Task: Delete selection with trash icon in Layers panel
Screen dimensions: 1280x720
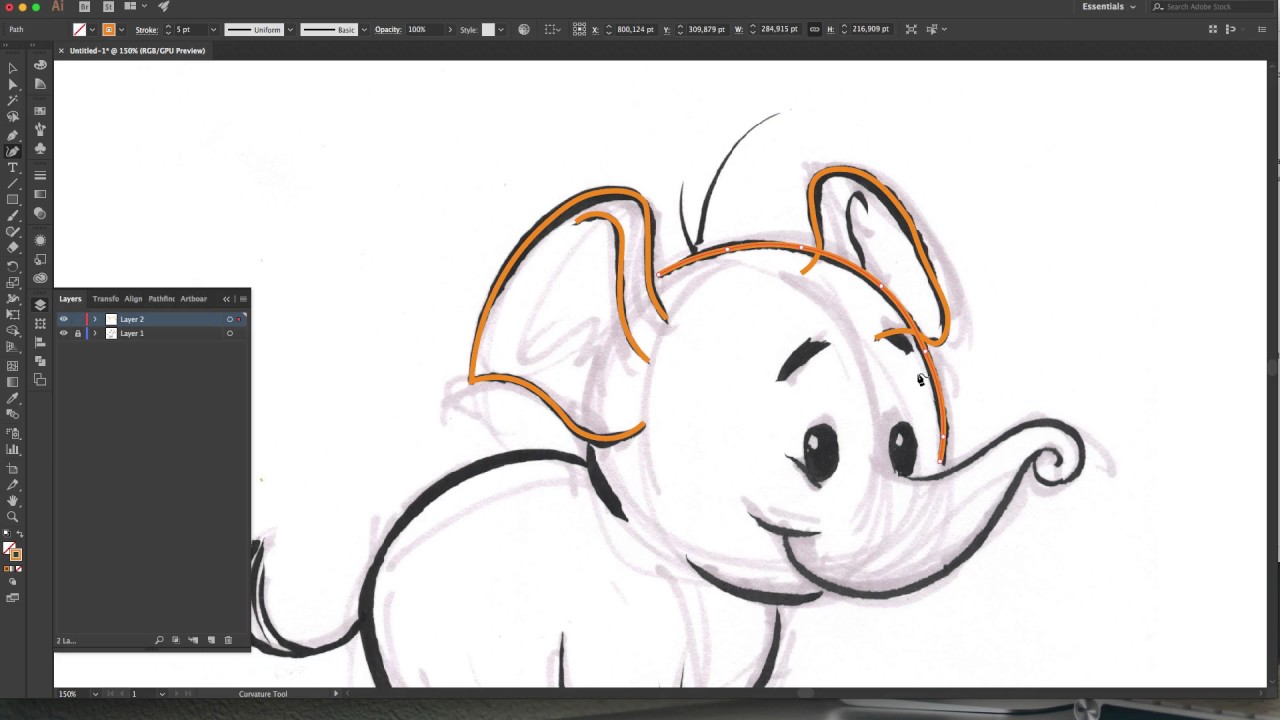Action: [228, 640]
